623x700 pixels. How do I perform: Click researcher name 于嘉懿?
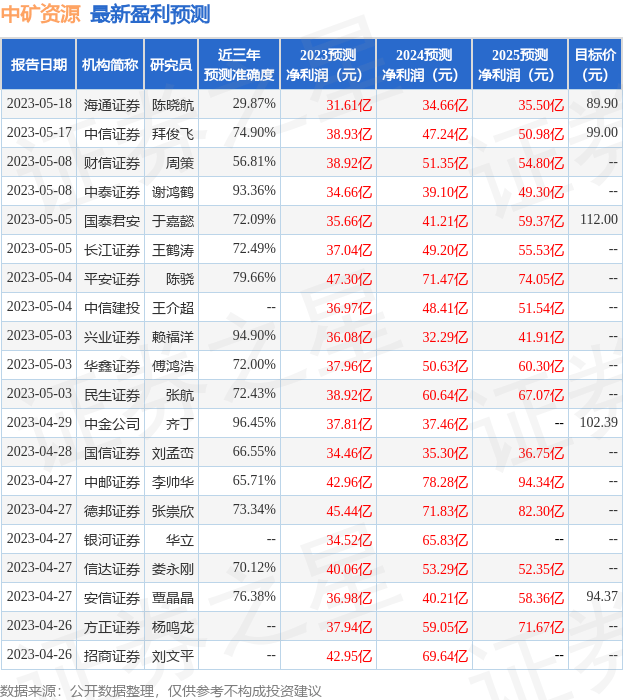tap(173, 221)
